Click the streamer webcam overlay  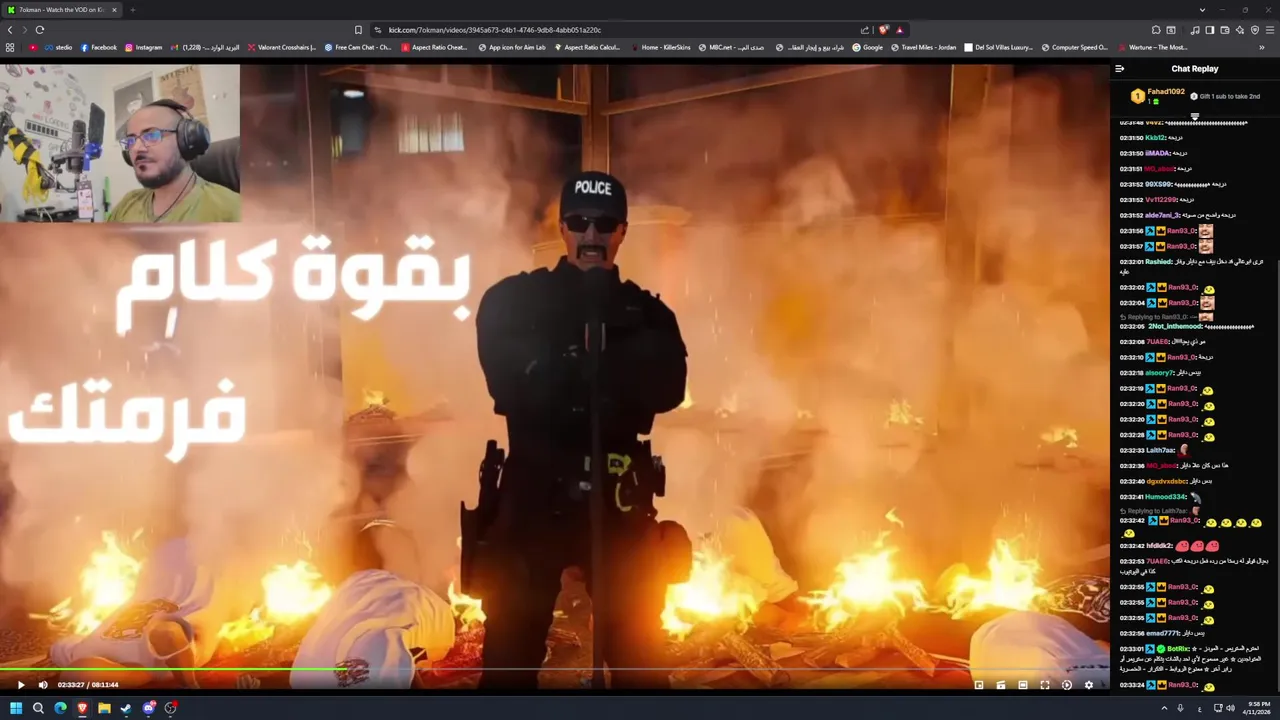[120, 143]
